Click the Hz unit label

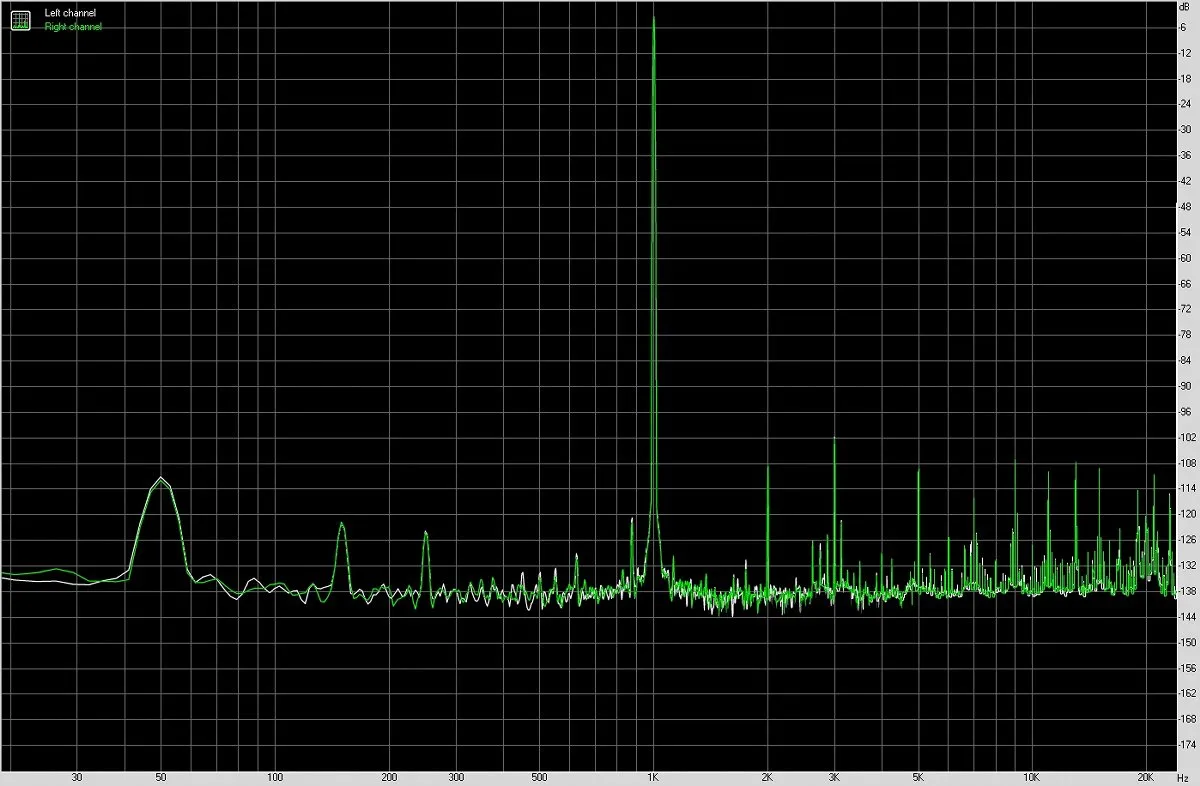[1183, 777]
